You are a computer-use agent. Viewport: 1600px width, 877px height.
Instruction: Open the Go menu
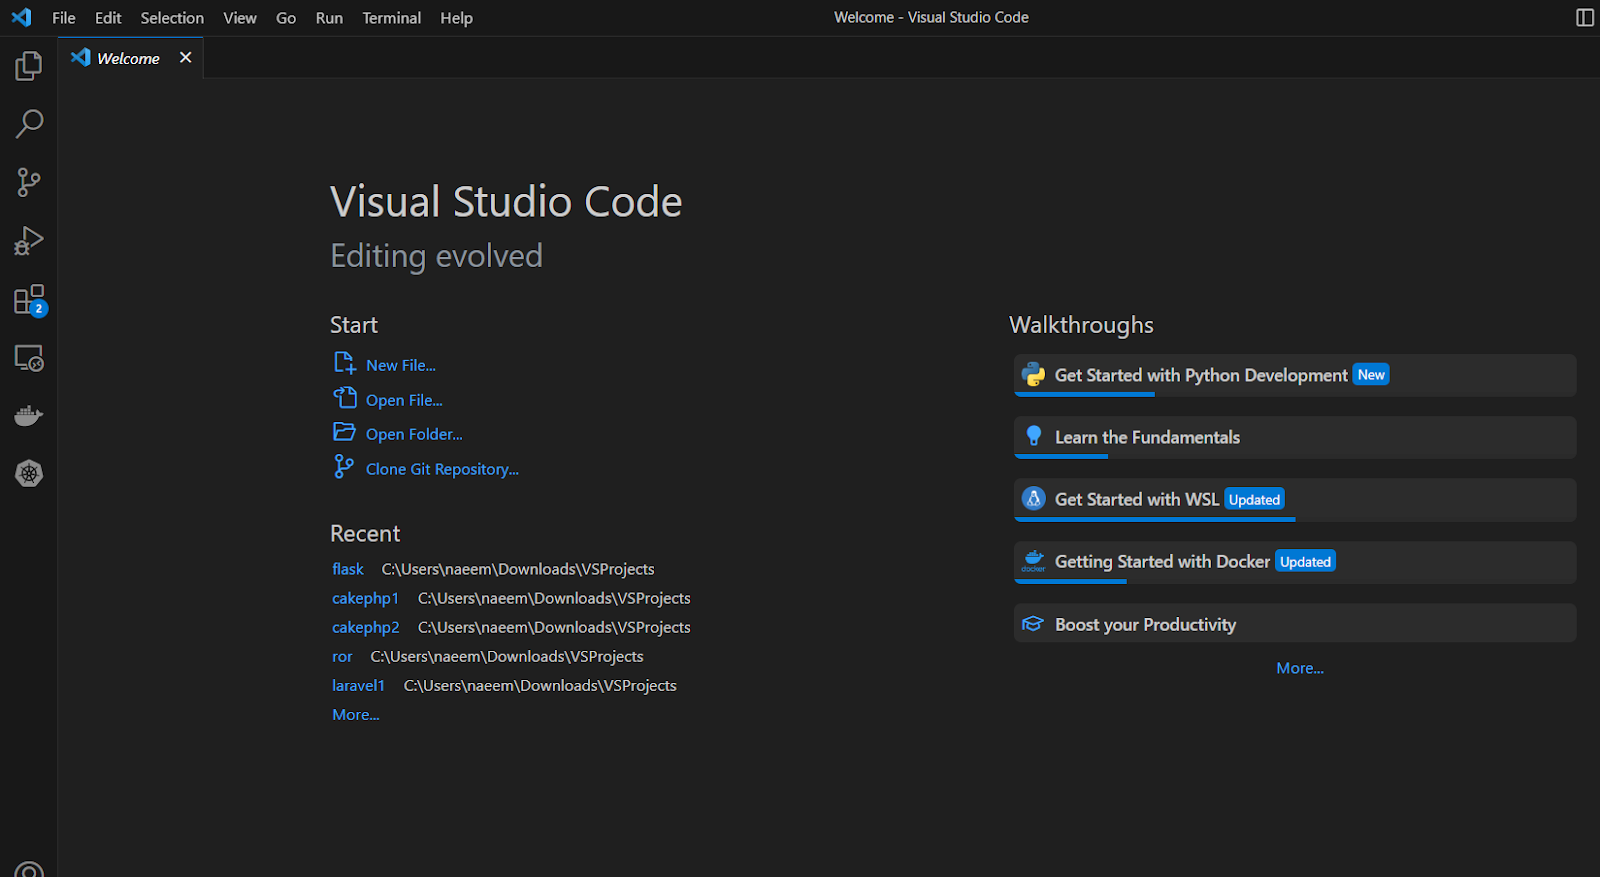pos(286,18)
